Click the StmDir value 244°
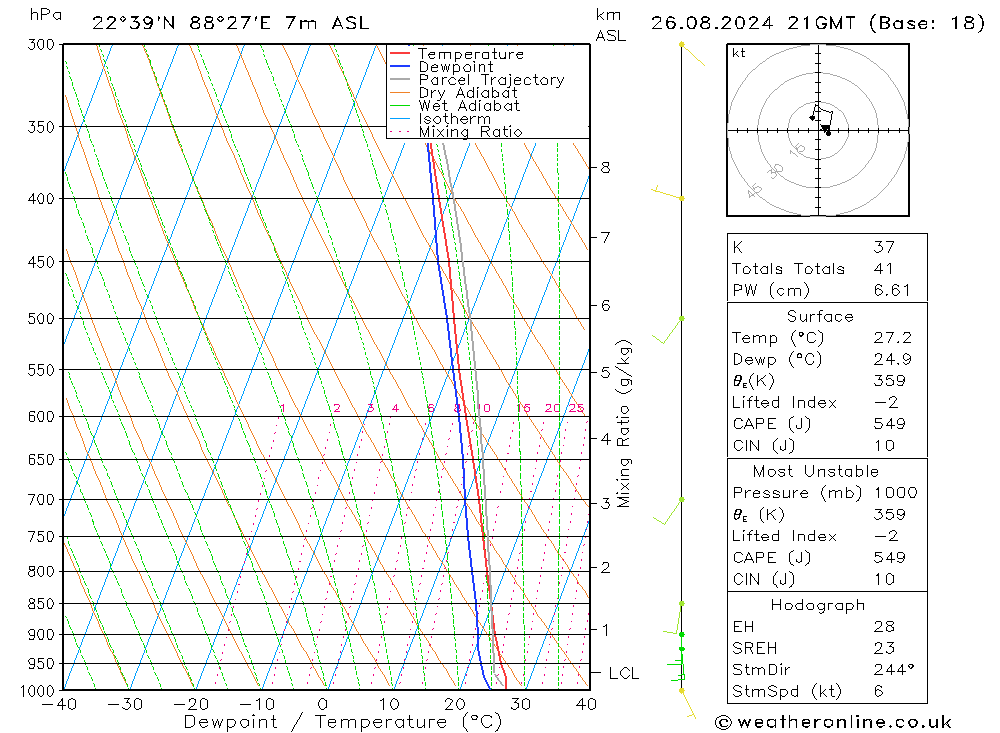The height and width of the screenshot is (733, 1000). [894, 670]
